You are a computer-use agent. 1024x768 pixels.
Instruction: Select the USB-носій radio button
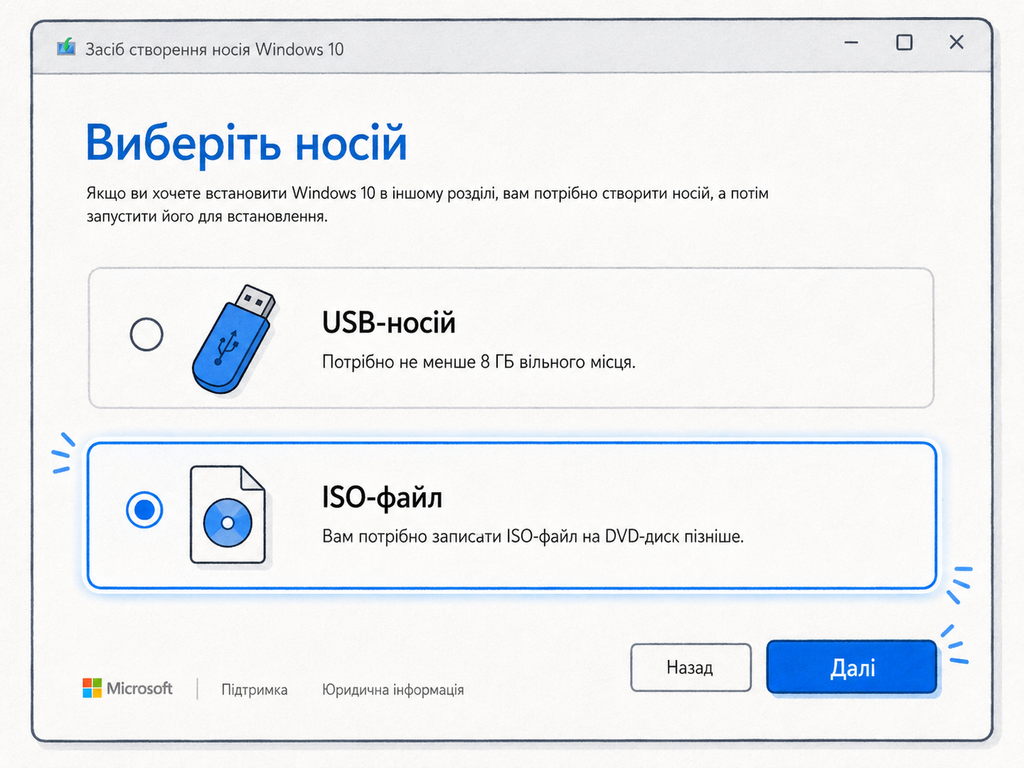tap(146, 334)
